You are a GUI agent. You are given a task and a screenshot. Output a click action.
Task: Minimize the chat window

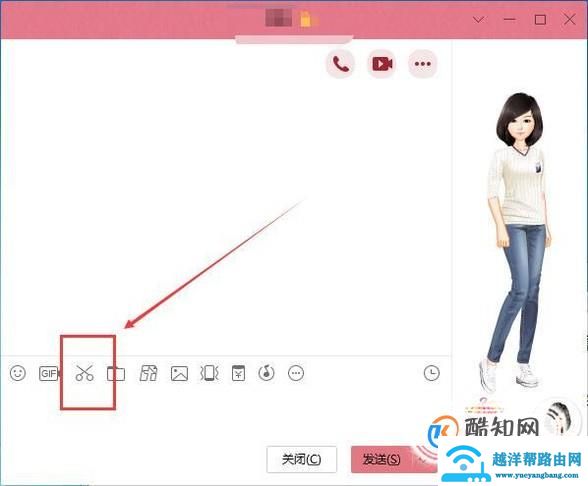coord(510,19)
